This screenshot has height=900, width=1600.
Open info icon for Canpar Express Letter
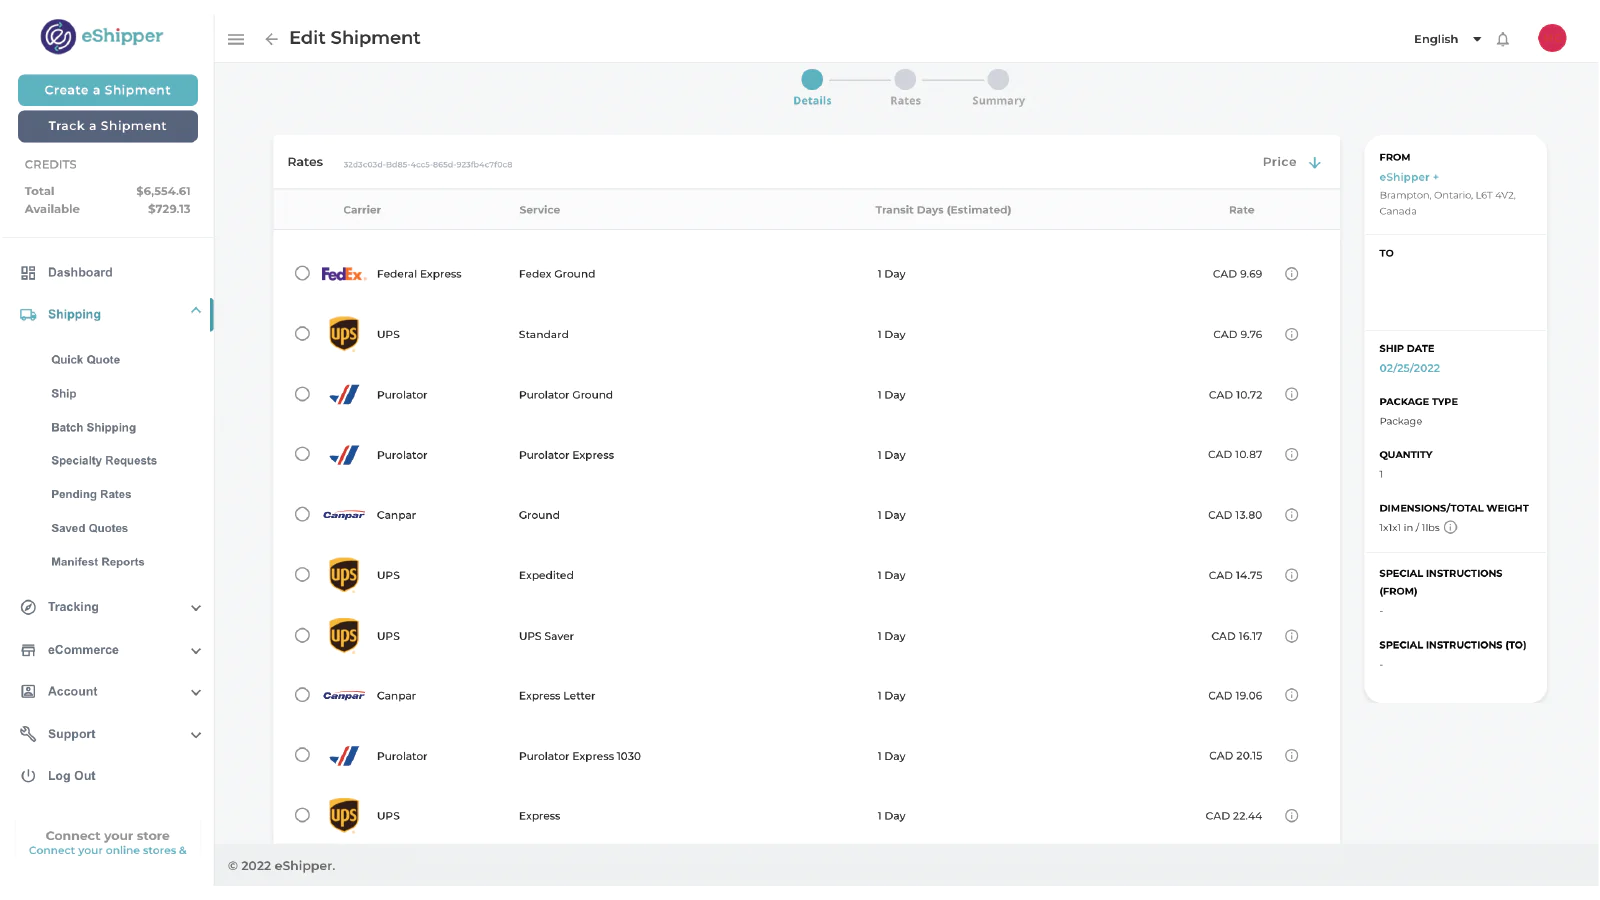[x=1291, y=695]
